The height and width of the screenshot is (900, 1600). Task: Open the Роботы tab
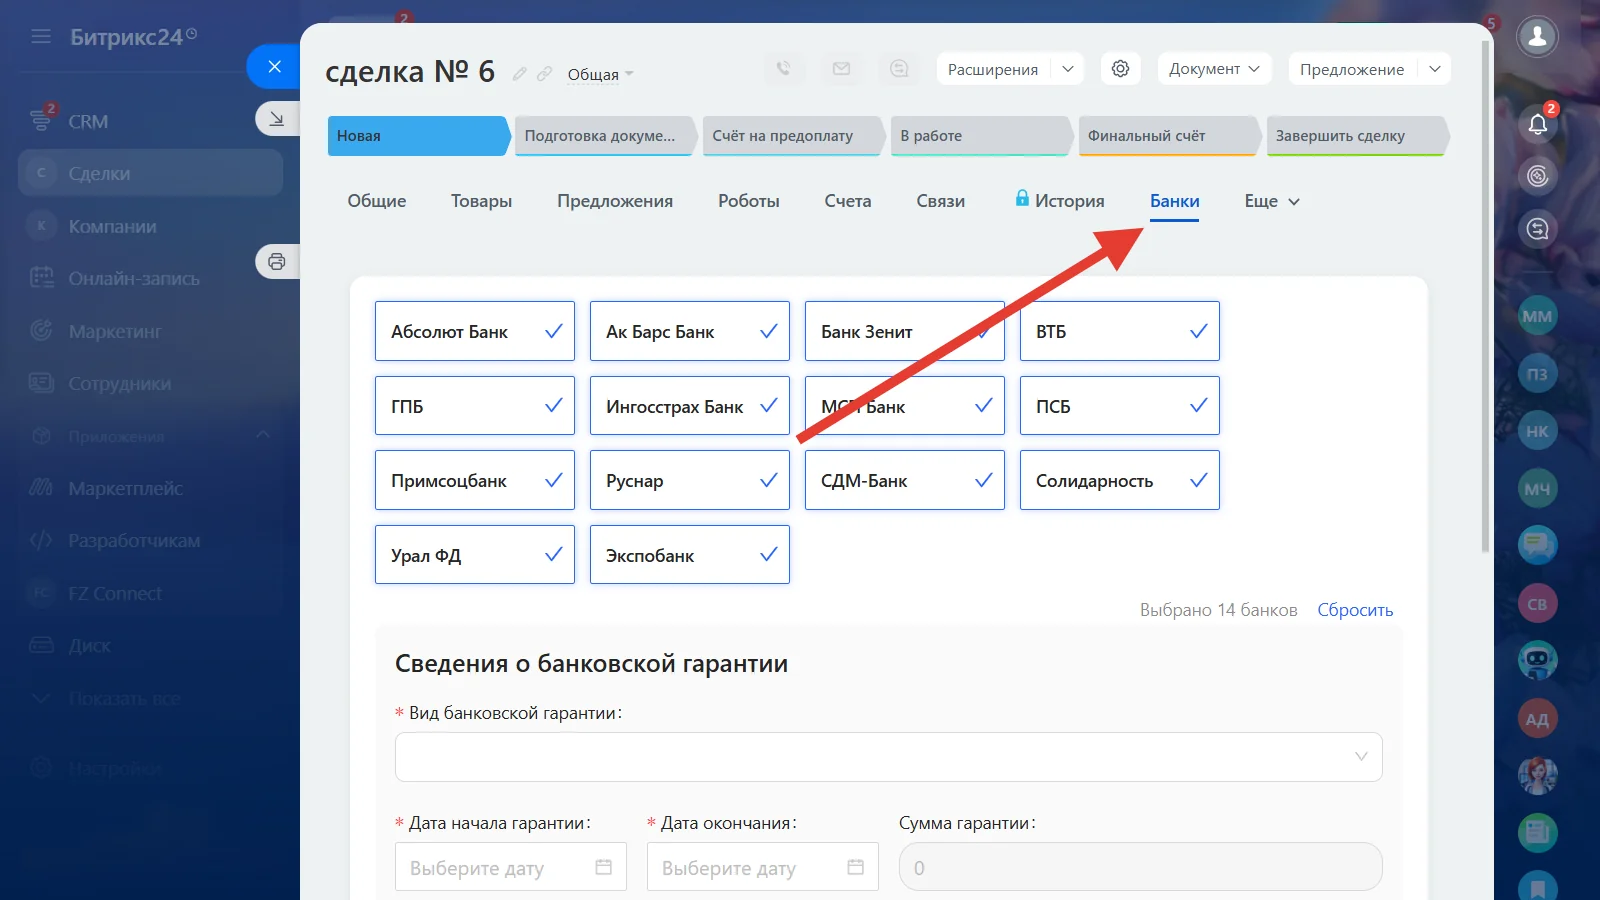749,201
